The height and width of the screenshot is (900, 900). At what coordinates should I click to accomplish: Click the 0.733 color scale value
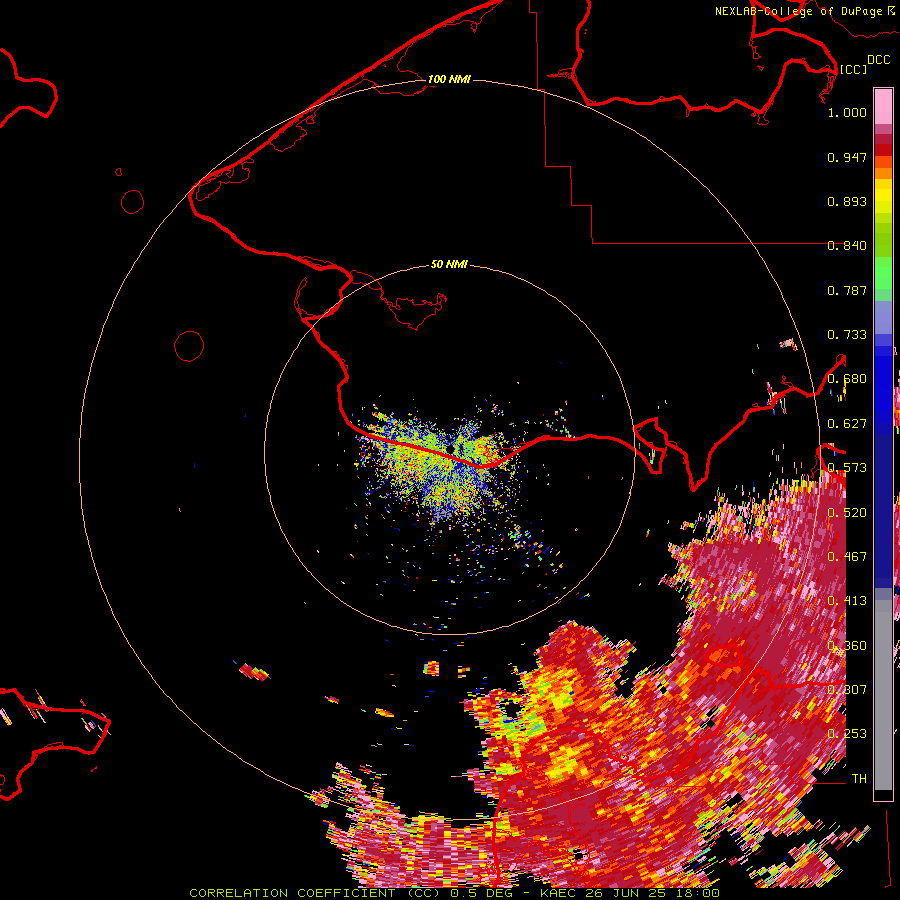coord(847,335)
